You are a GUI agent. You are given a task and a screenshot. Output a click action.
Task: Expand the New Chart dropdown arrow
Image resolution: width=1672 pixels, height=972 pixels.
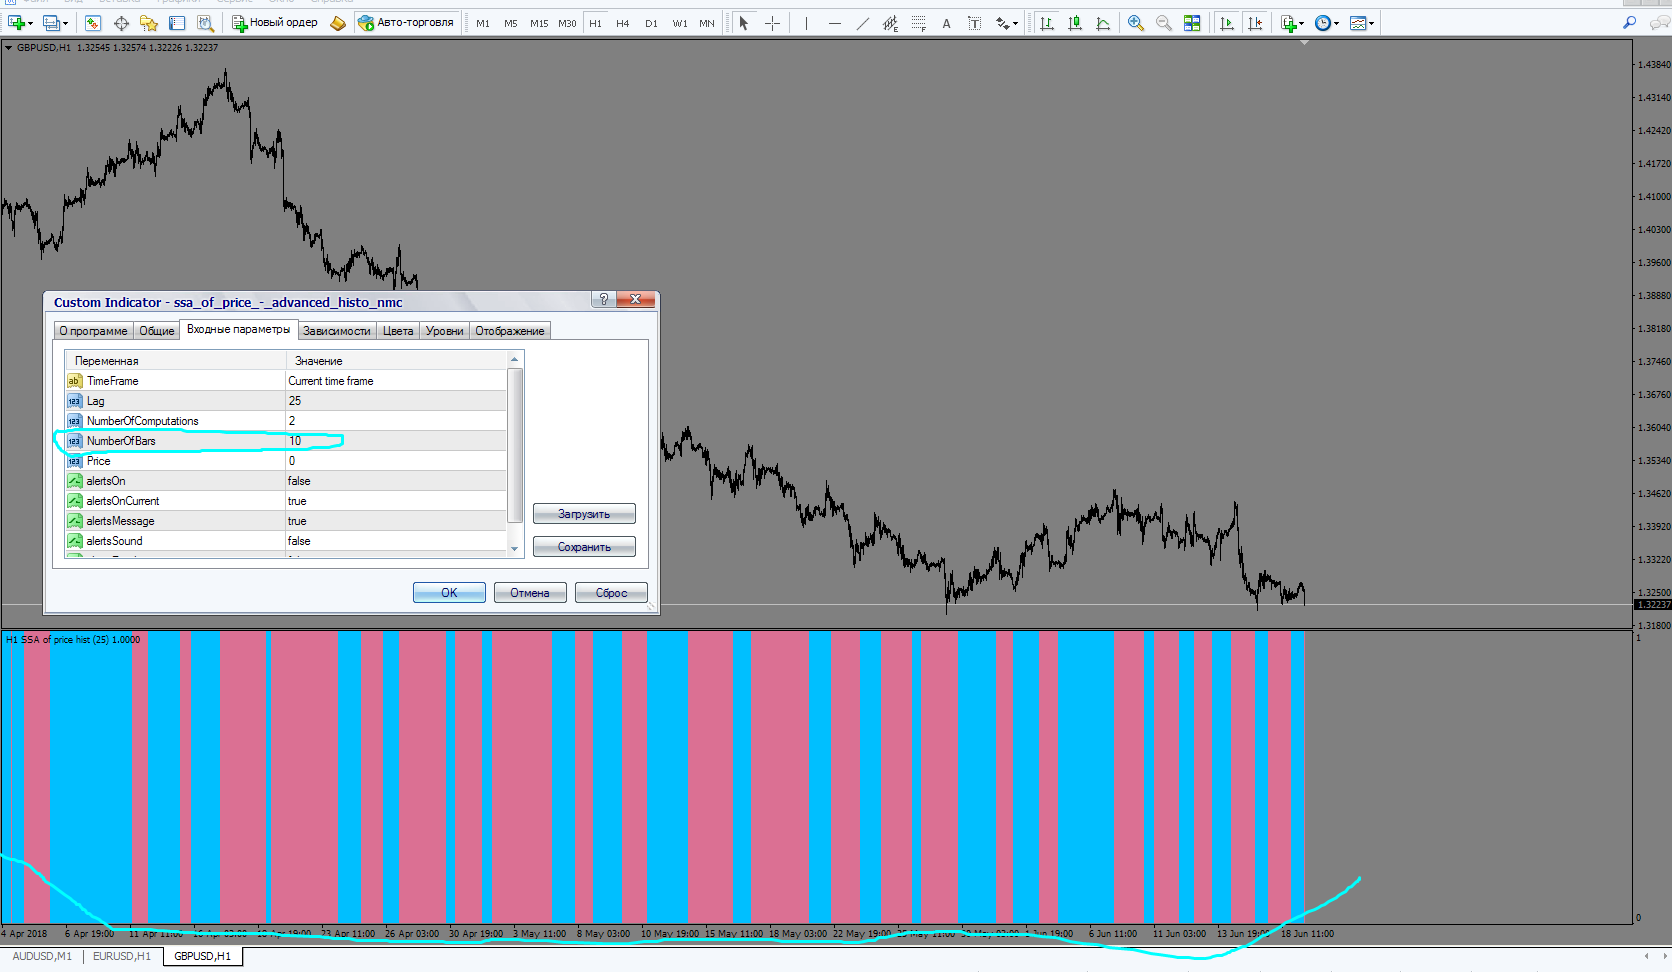click(31, 23)
